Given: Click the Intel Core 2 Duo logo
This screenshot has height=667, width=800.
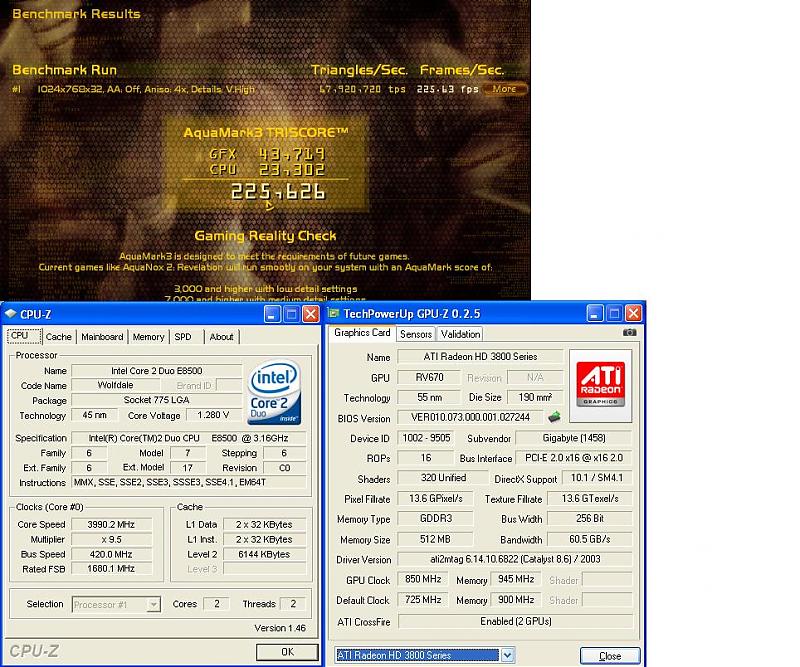Looking at the screenshot, I should [274, 392].
